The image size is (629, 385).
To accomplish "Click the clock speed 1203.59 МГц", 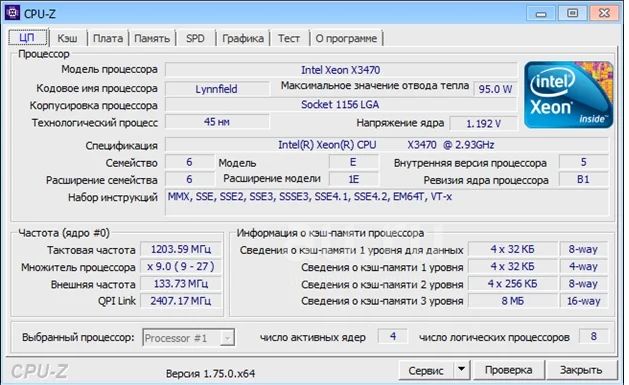I will pyautogui.click(x=181, y=249).
